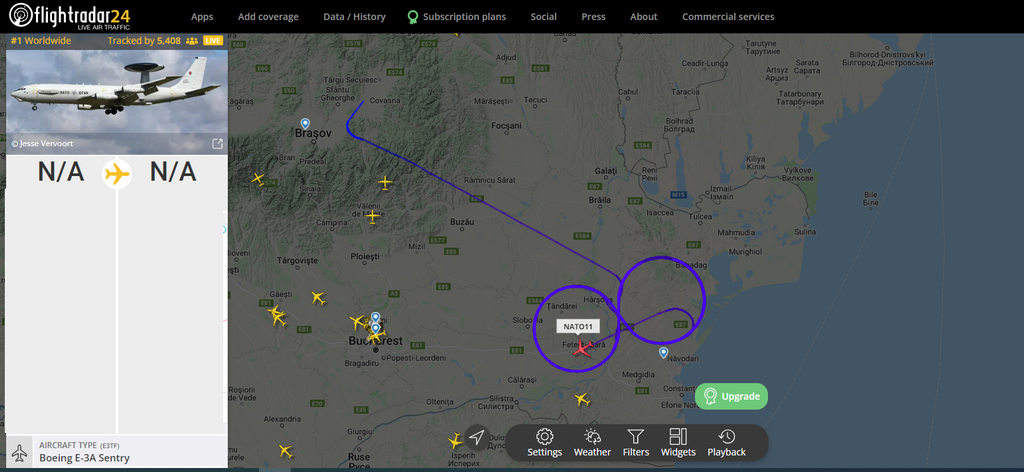This screenshot has height=472, width=1024.
Task: Open Commercial services menu
Action: coord(728,17)
